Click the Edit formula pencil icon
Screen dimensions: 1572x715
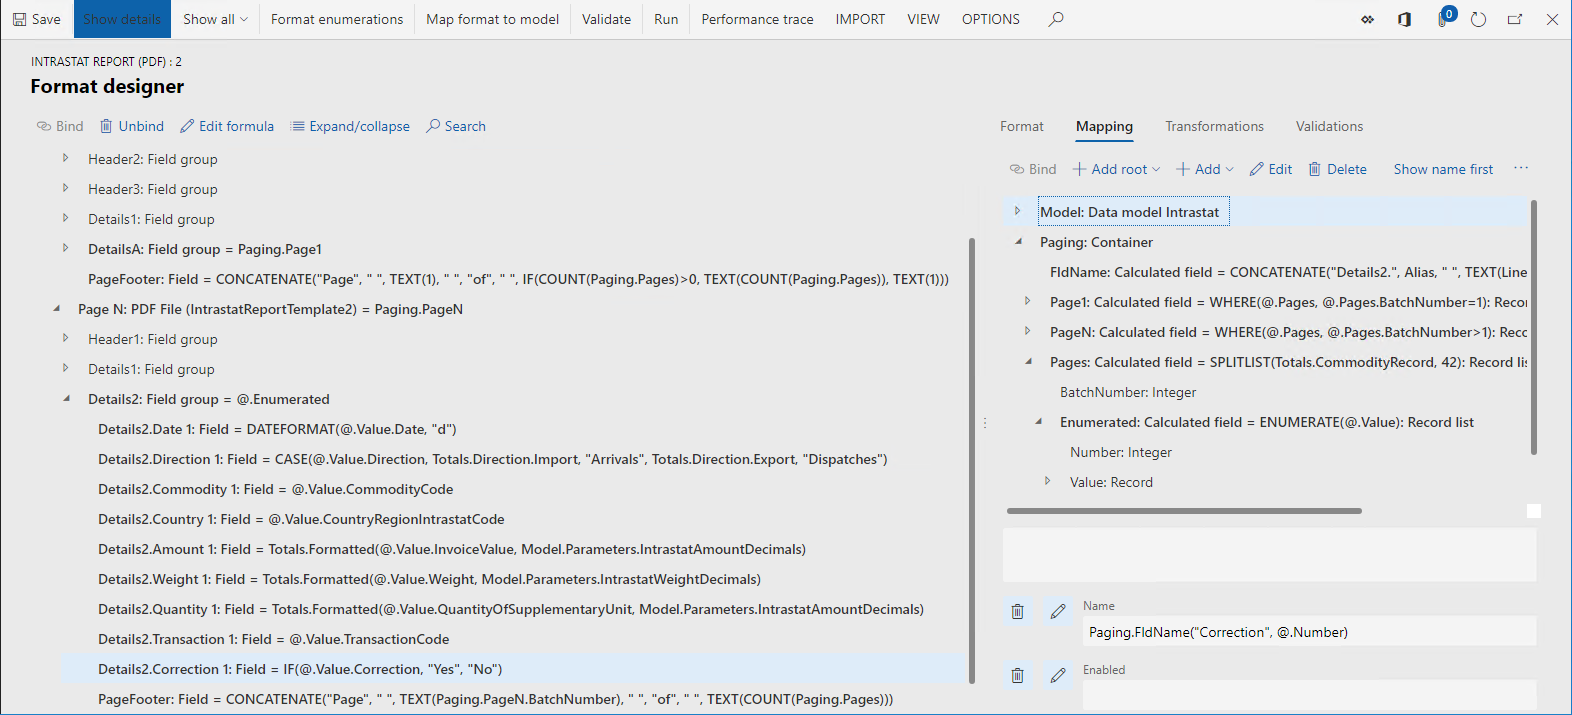[187, 126]
